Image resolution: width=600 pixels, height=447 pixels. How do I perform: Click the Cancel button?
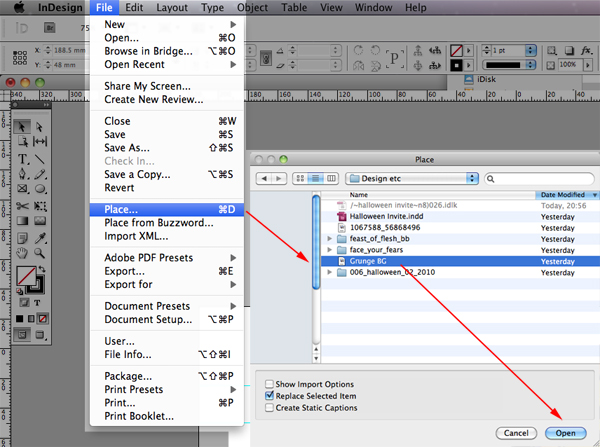click(x=516, y=433)
